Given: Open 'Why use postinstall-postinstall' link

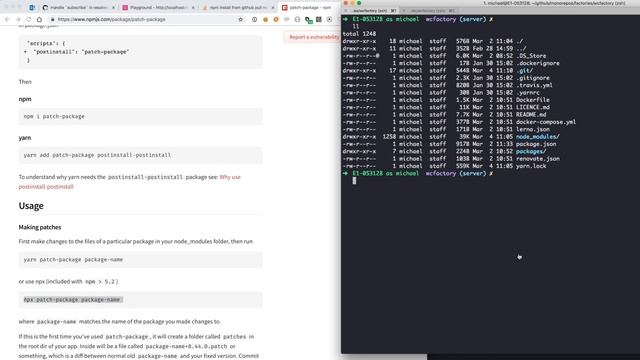Looking at the screenshot, I should point(129,182).
